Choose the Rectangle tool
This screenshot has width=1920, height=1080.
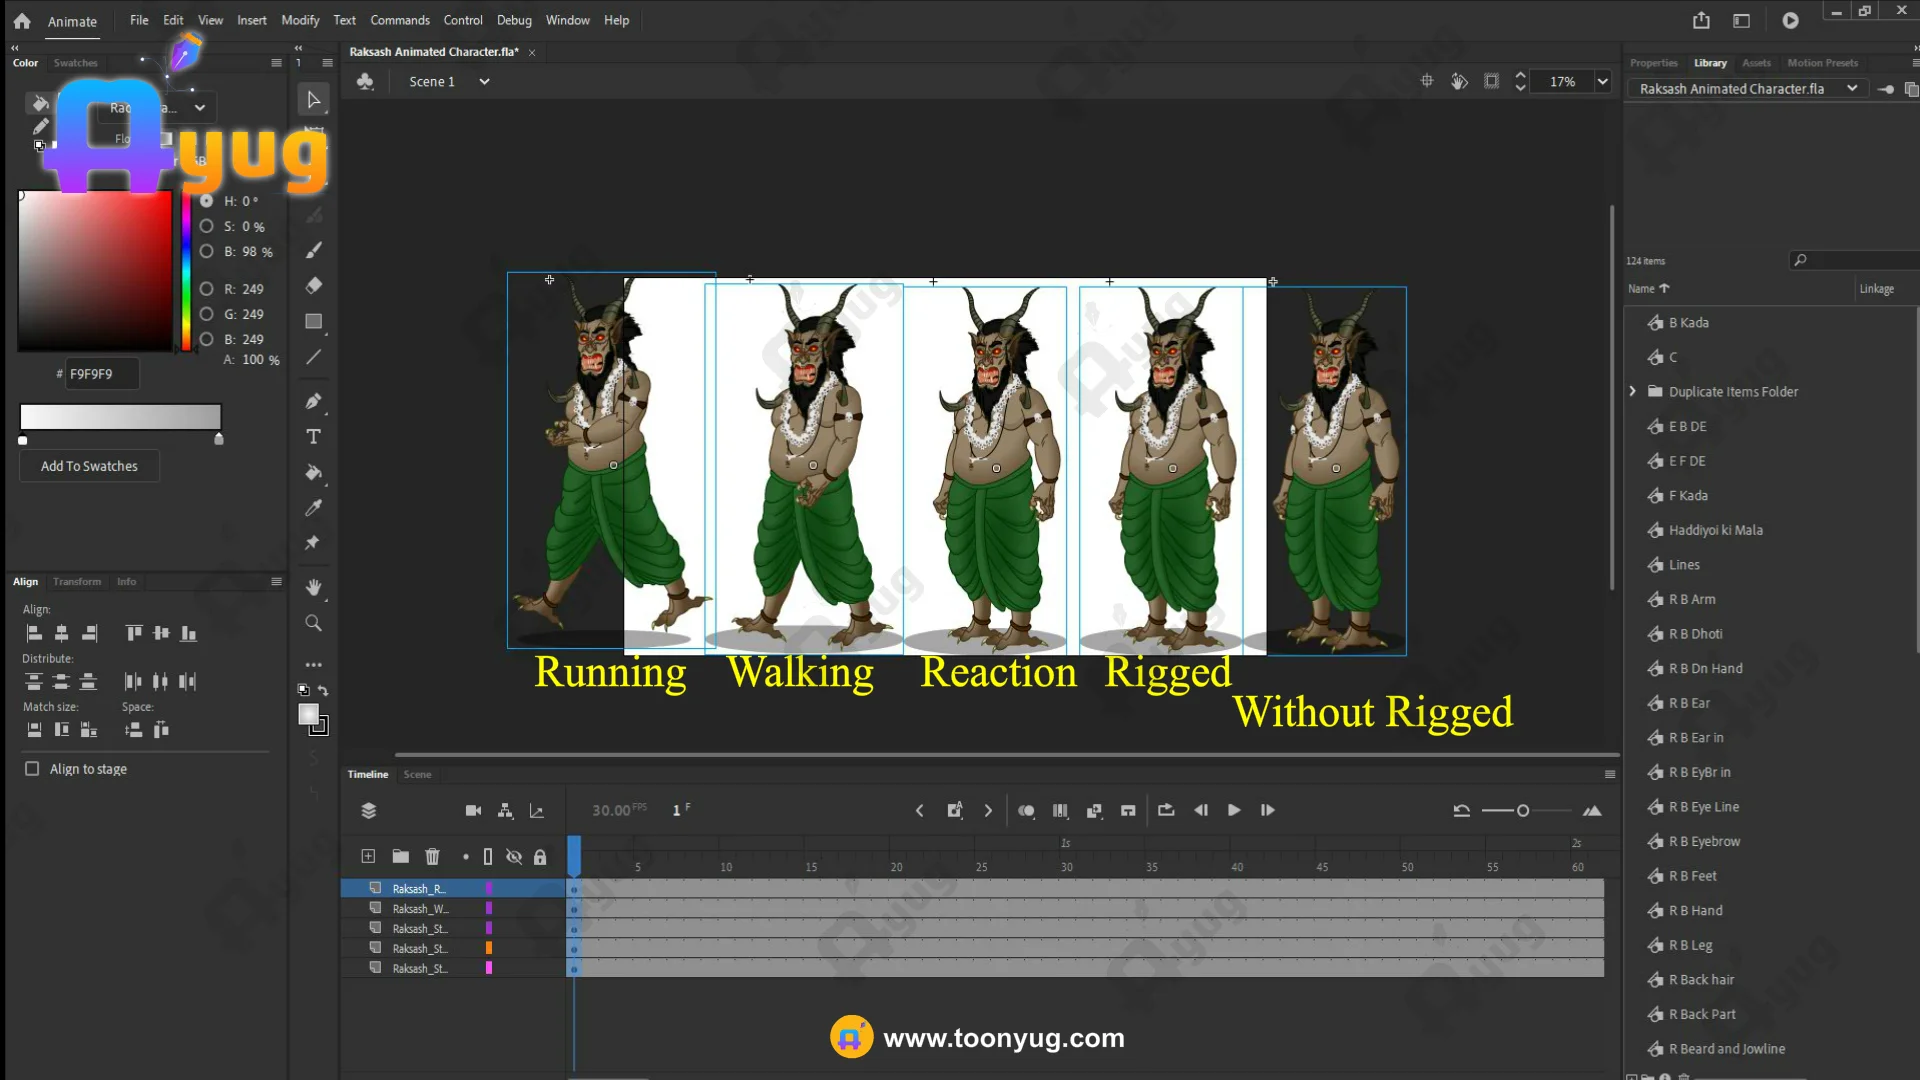(313, 322)
